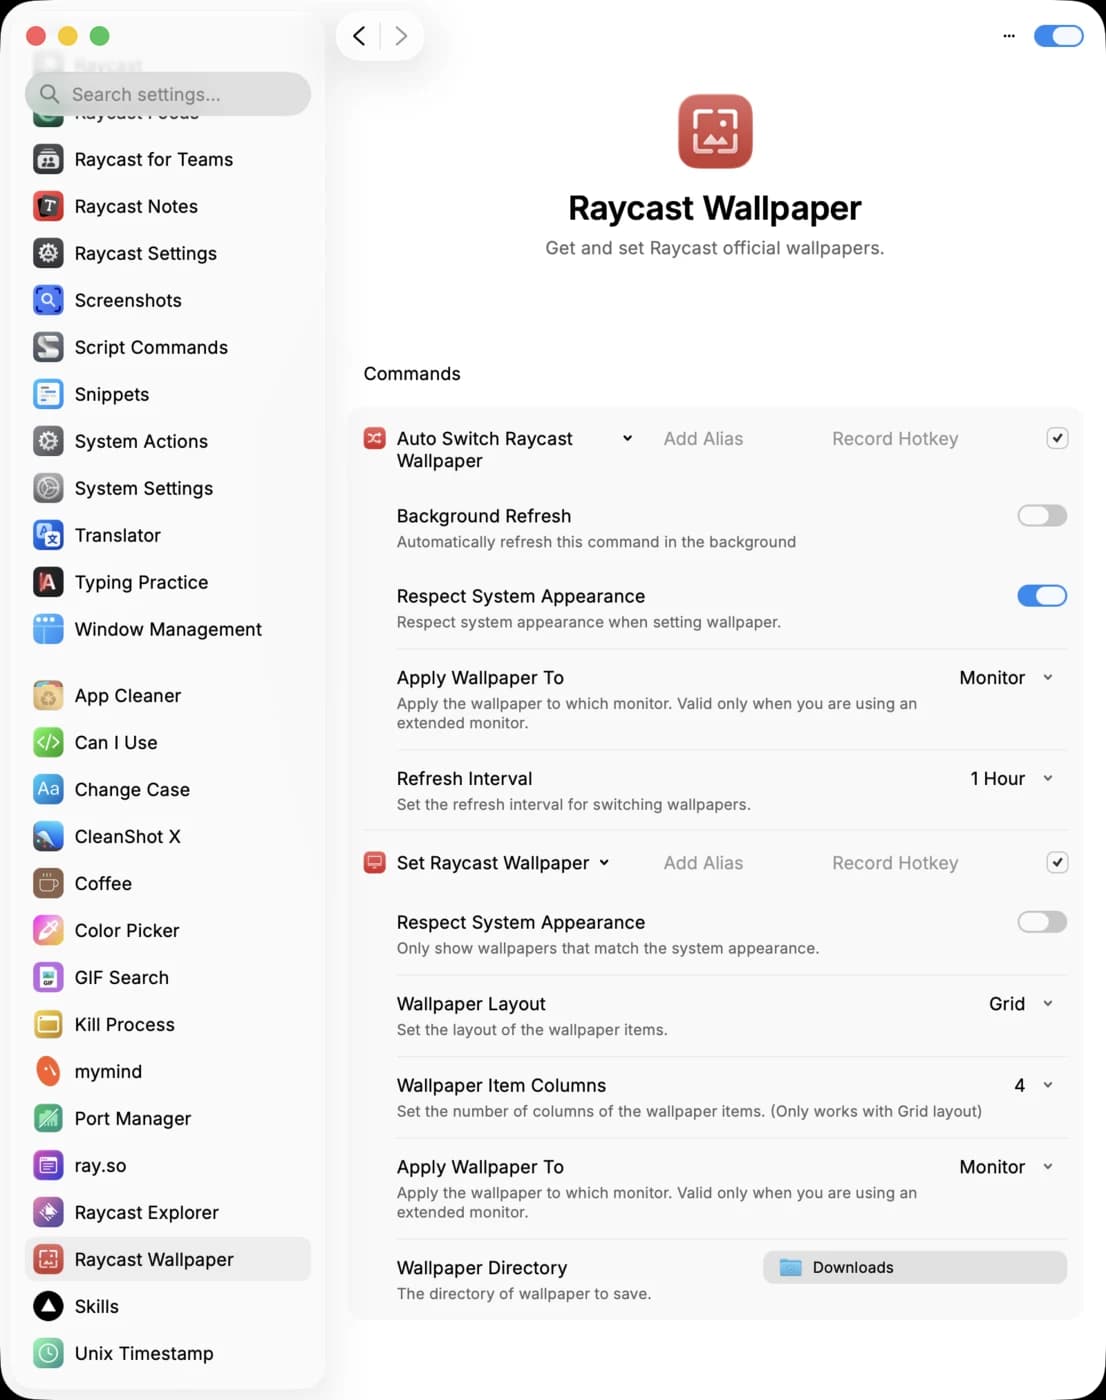Select the ray.so icon
This screenshot has height=1400, width=1106.
[48, 1165]
